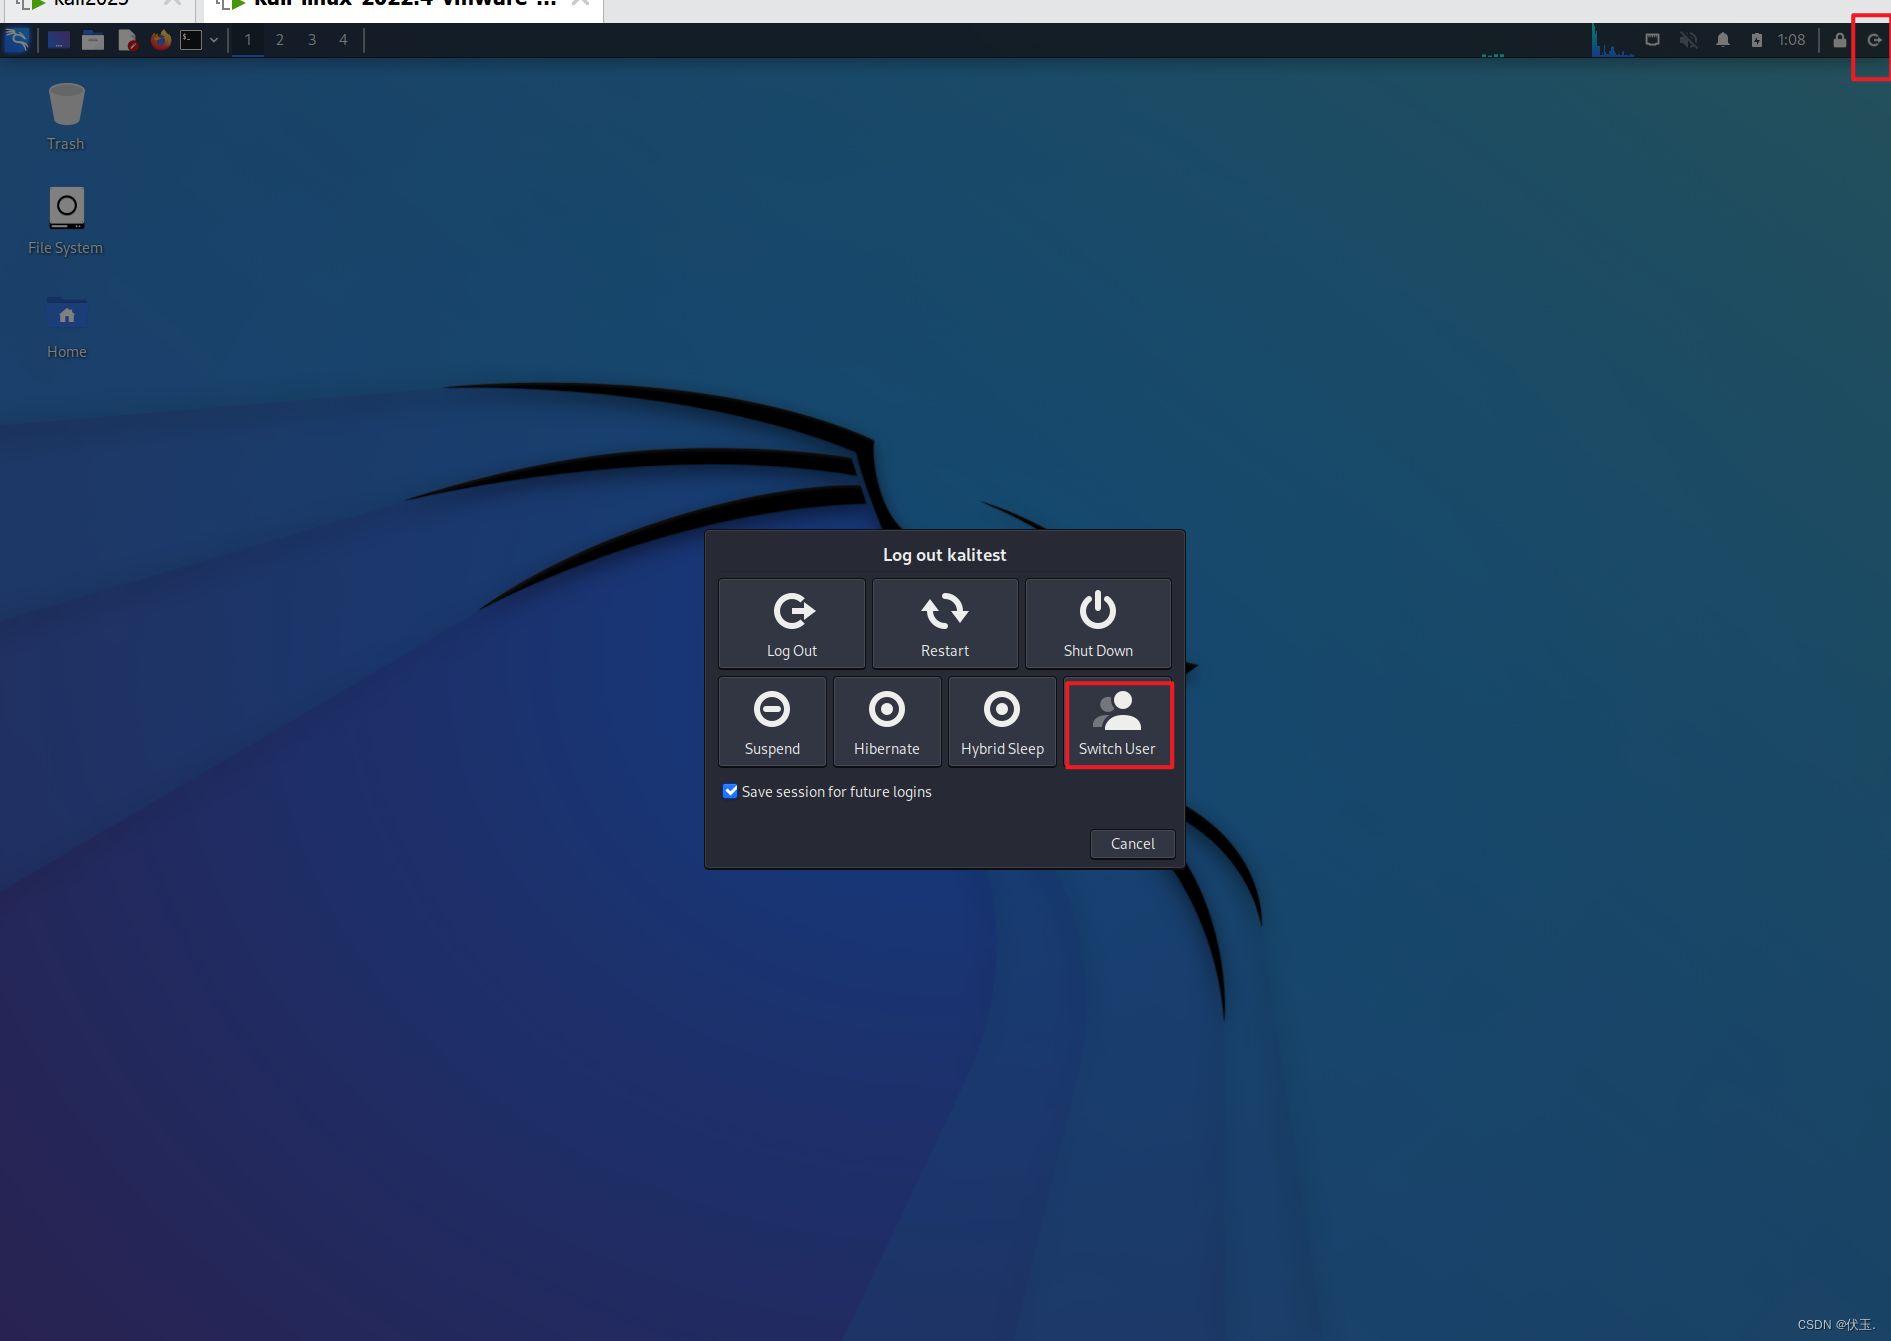Click the log out icon in panel
The height and width of the screenshot is (1341, 1891).
[x=1874, y=40]
